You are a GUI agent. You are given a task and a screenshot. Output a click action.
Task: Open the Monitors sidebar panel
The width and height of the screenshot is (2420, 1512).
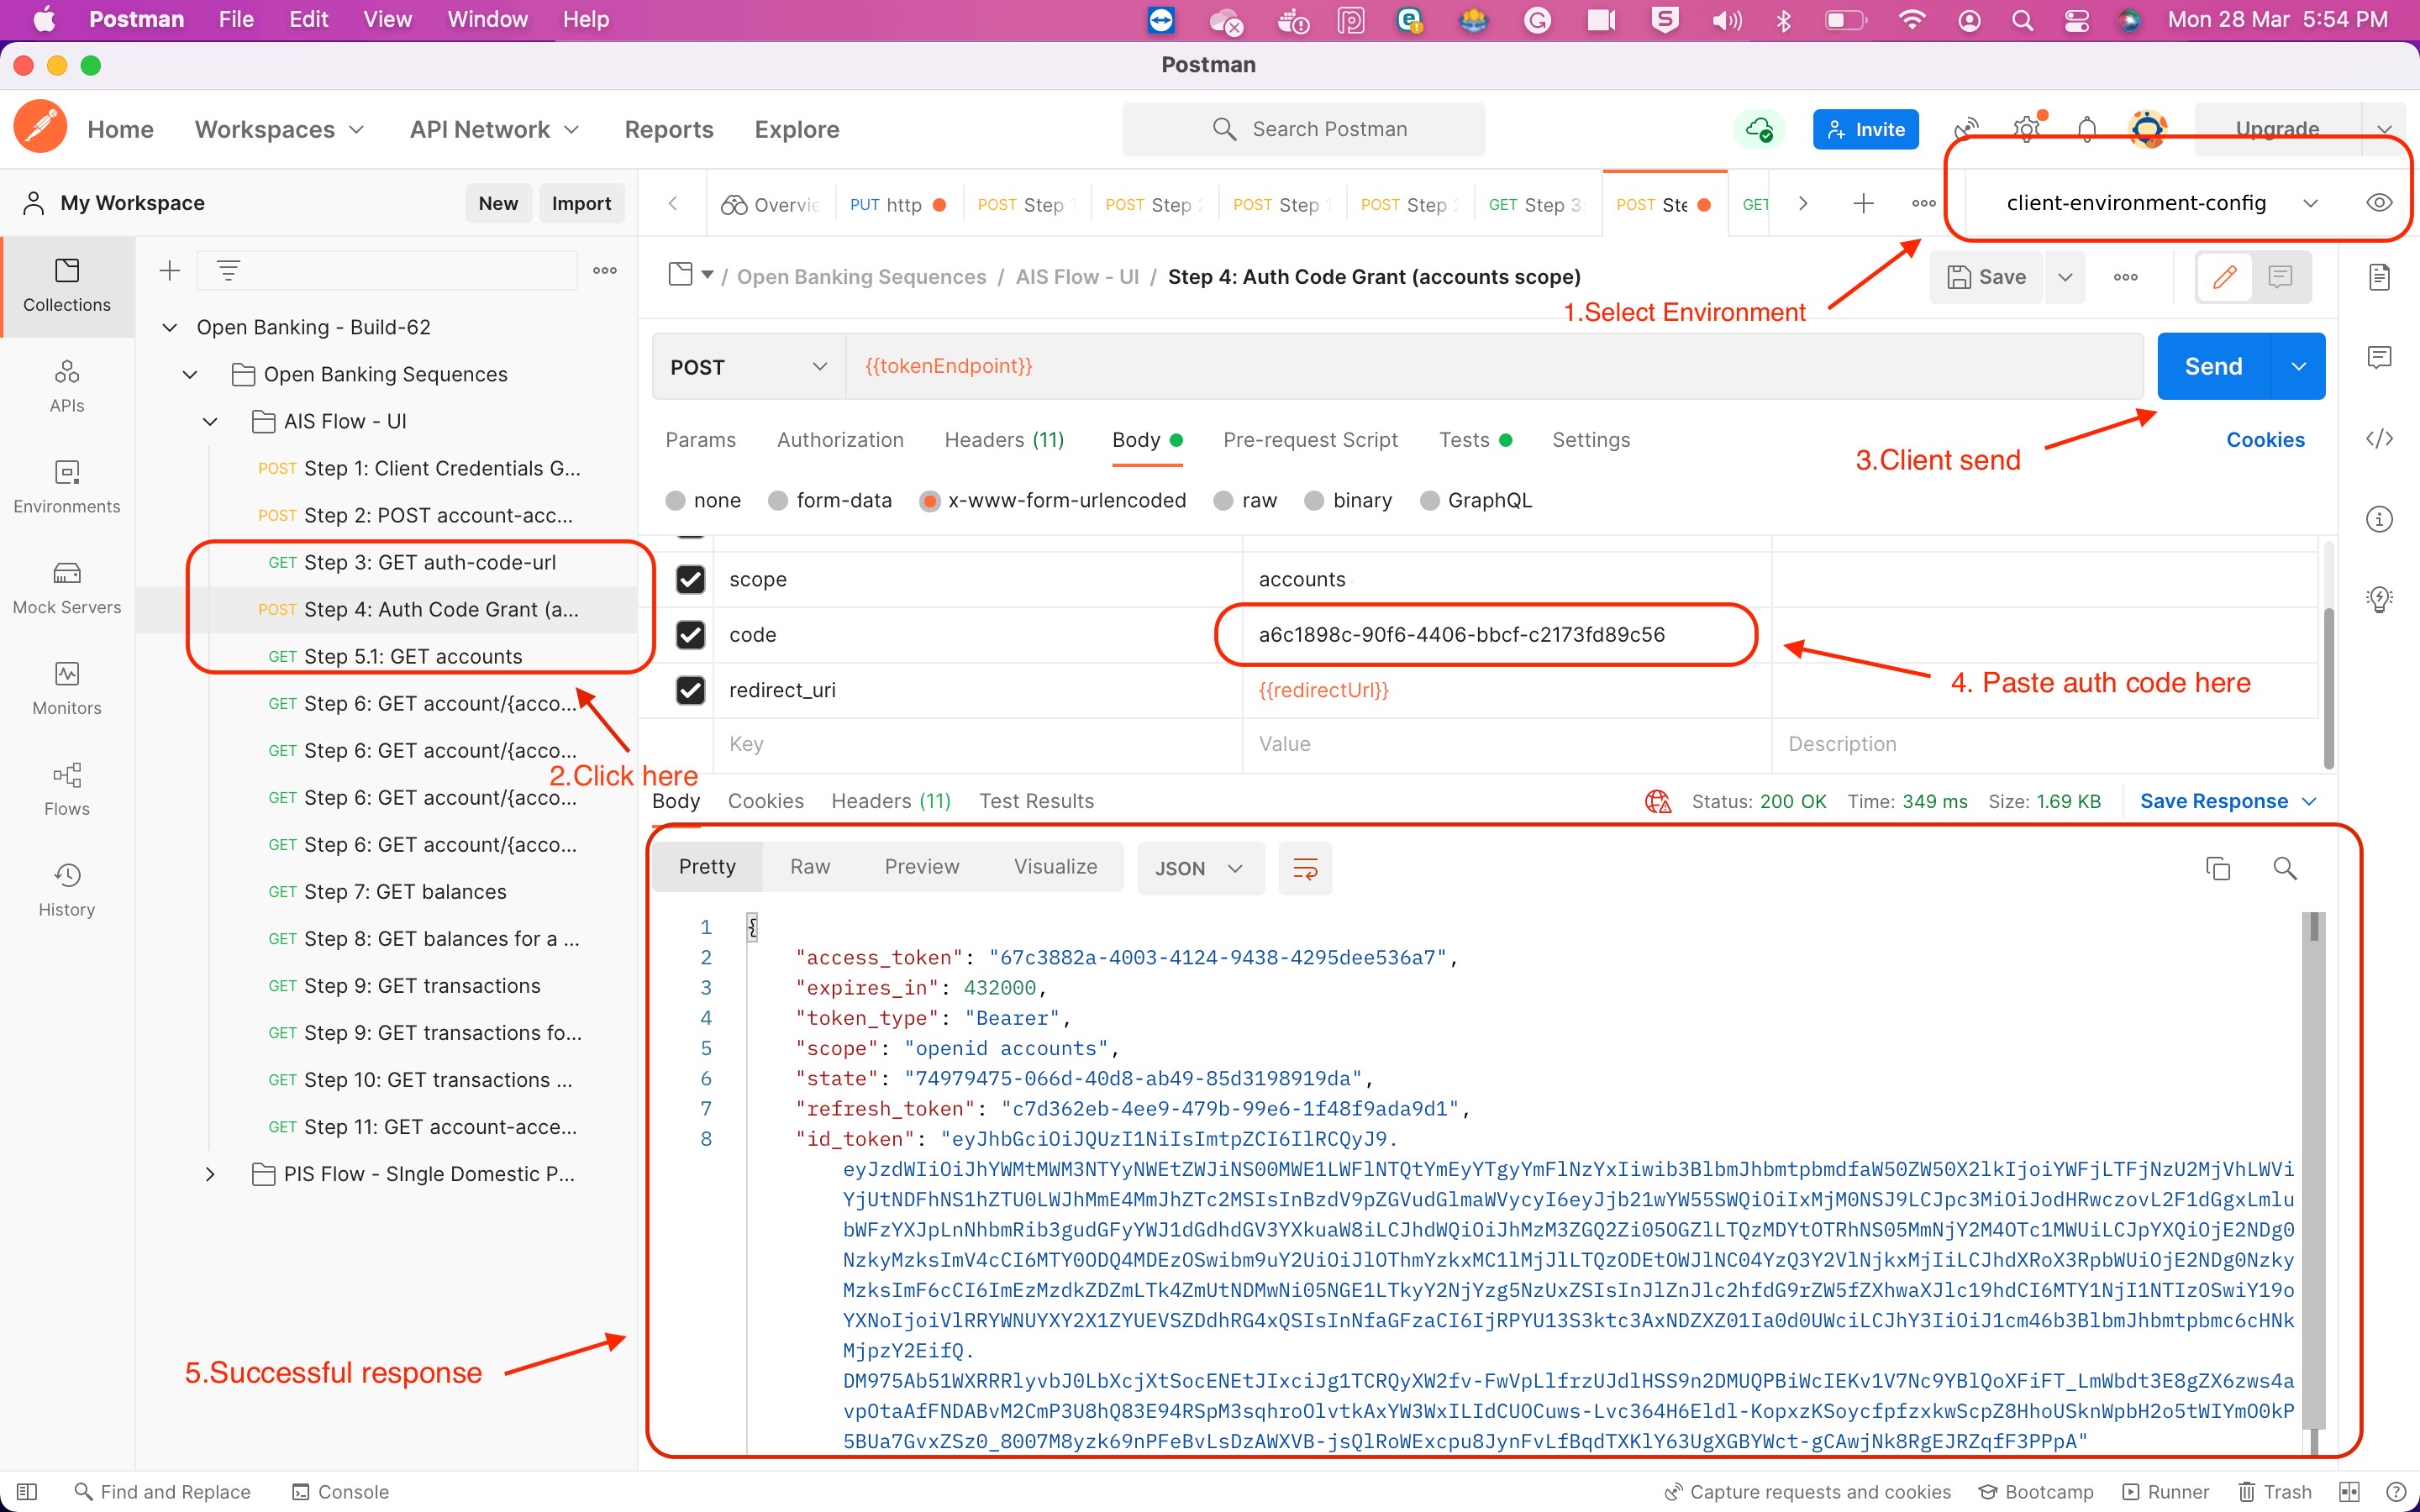(x=67, y=689)
